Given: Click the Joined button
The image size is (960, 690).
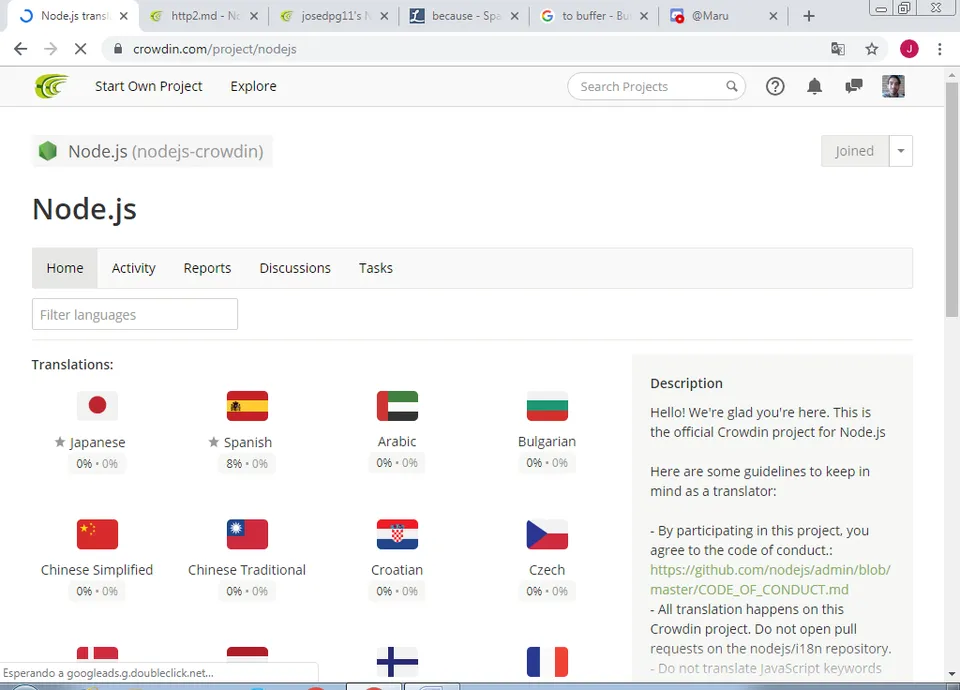Looking at the screenshot, I should [855, 151].
